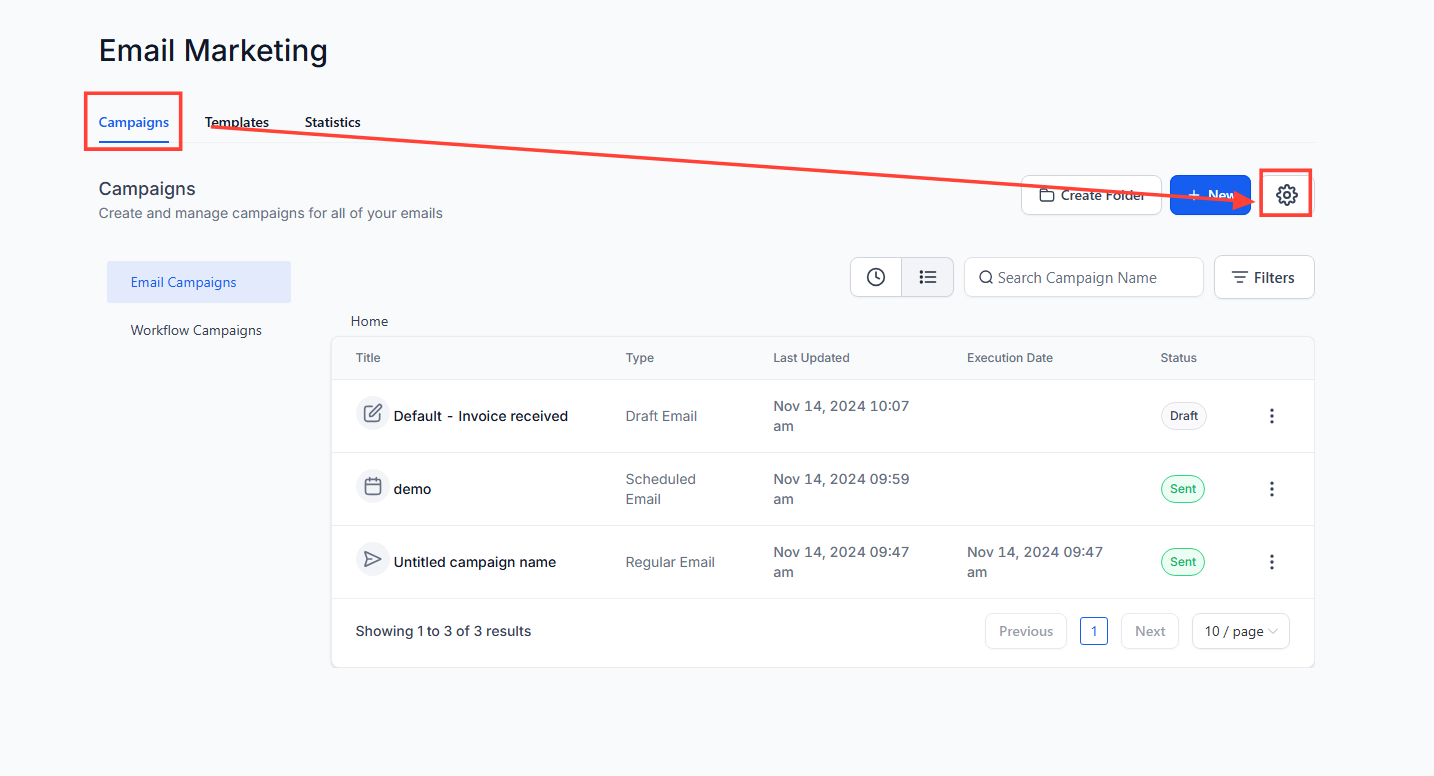1434x776 pixels.
Task: Open three-dot menu for Default - Invoice received
Action: point(1271,416)
